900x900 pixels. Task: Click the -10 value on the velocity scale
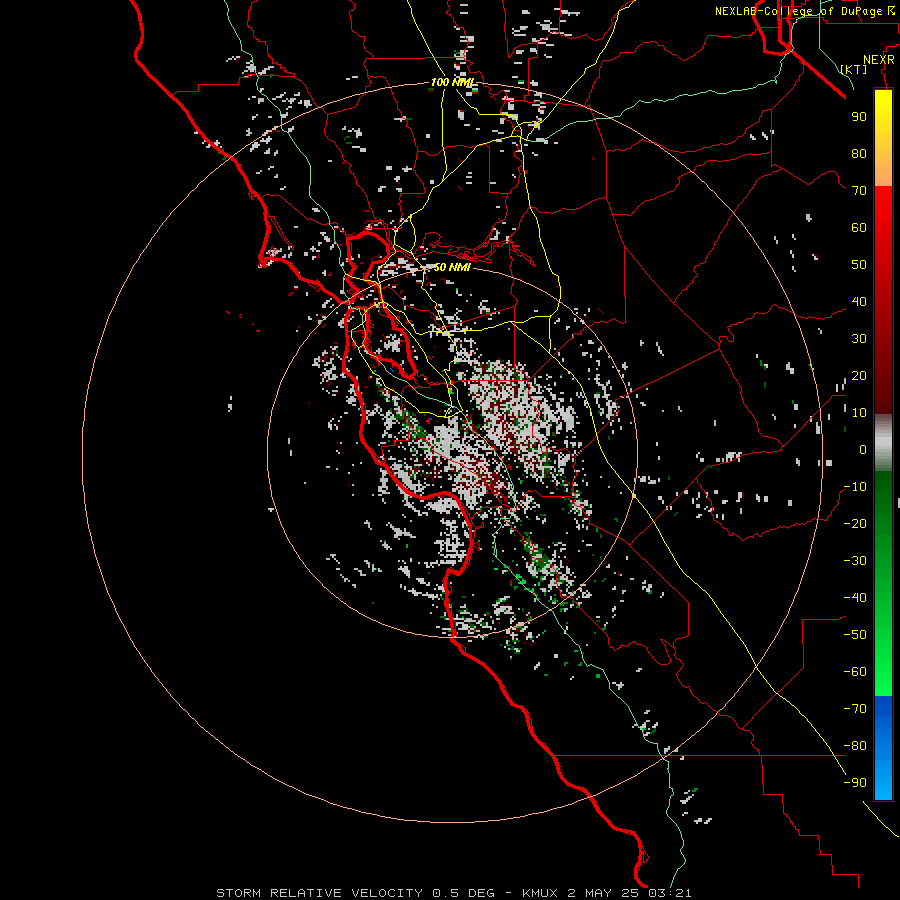coord(855,487)
